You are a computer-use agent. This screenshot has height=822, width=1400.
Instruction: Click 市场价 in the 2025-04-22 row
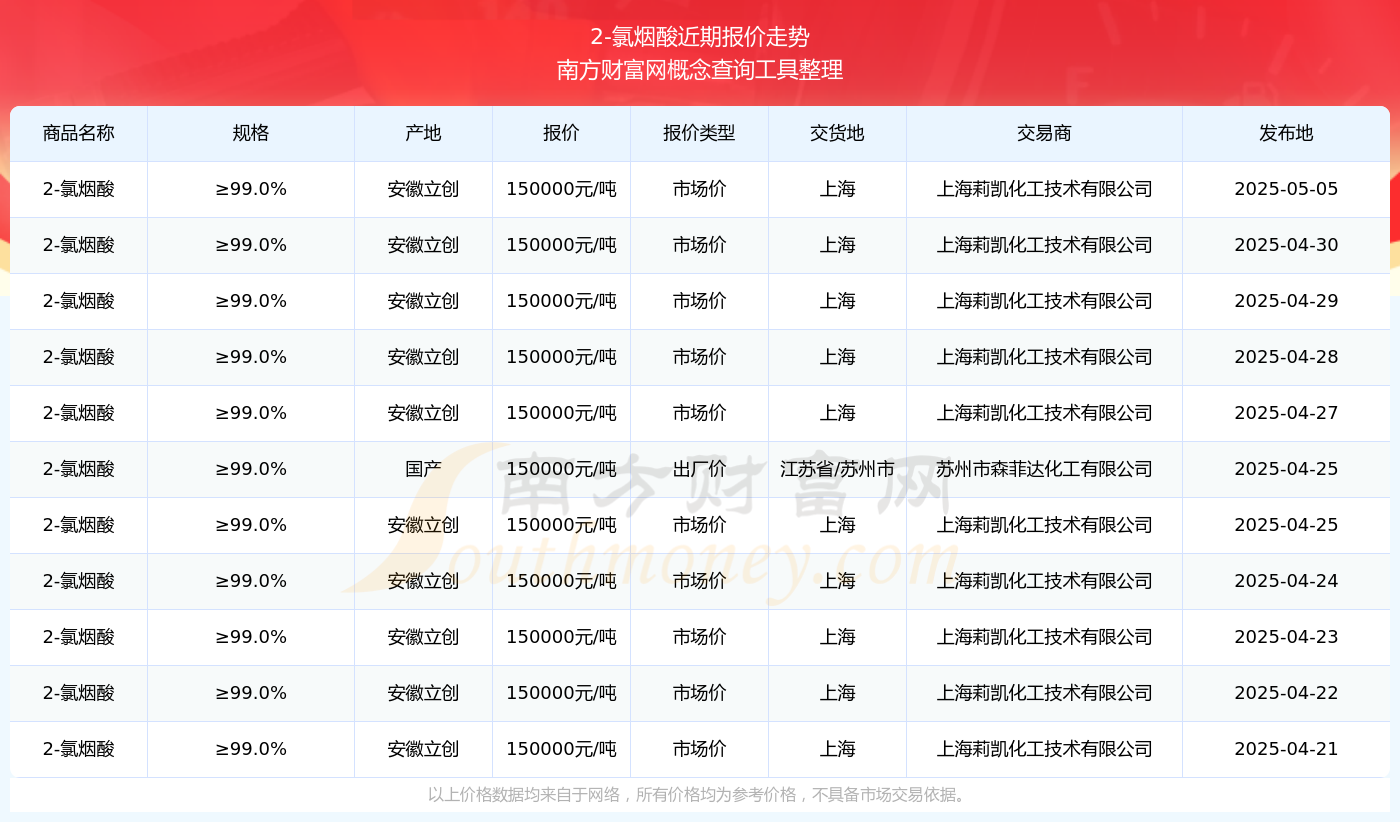pyautogui.click(x=699, y=693)
